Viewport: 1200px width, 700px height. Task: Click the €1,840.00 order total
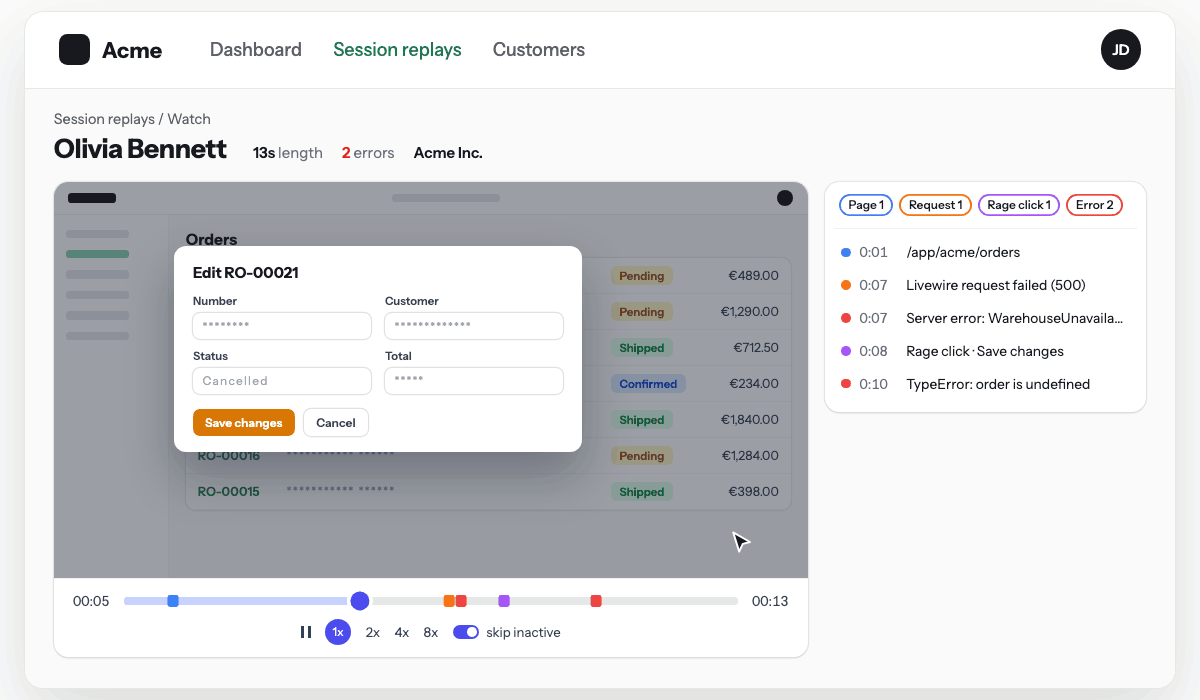click(x=750, y=420)
